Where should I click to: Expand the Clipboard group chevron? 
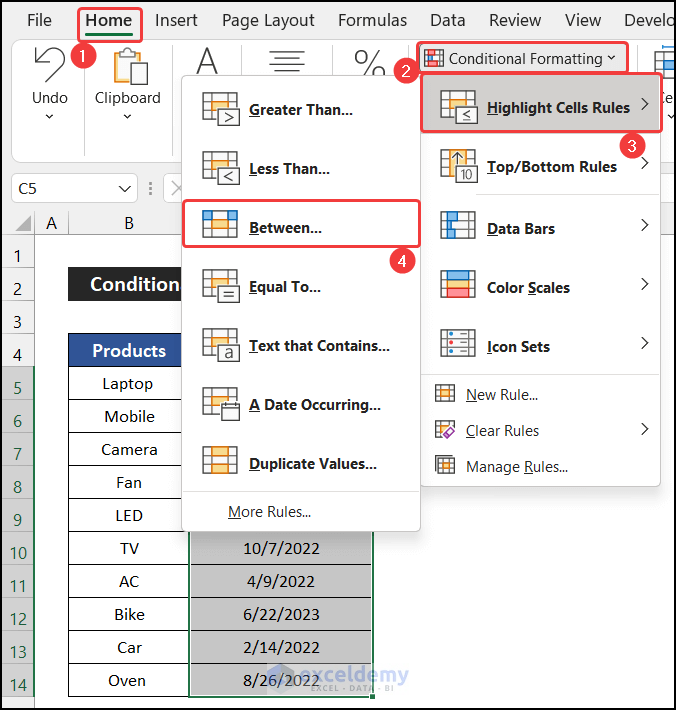[128, 116]
